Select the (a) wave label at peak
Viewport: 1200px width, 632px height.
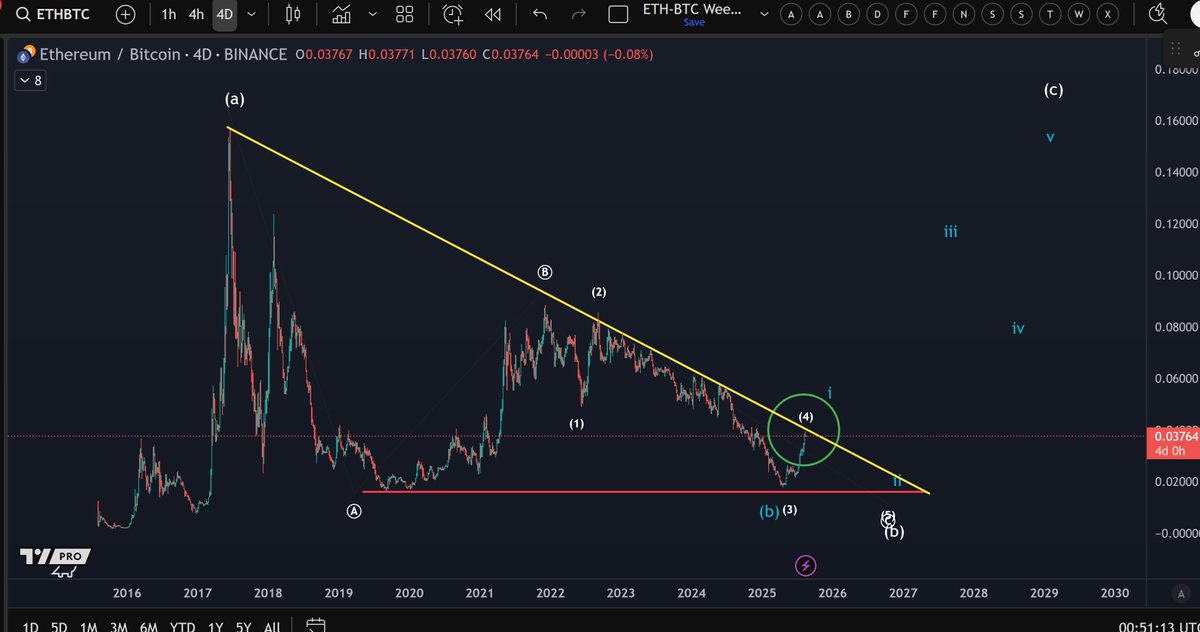click(x=234, y=99)
